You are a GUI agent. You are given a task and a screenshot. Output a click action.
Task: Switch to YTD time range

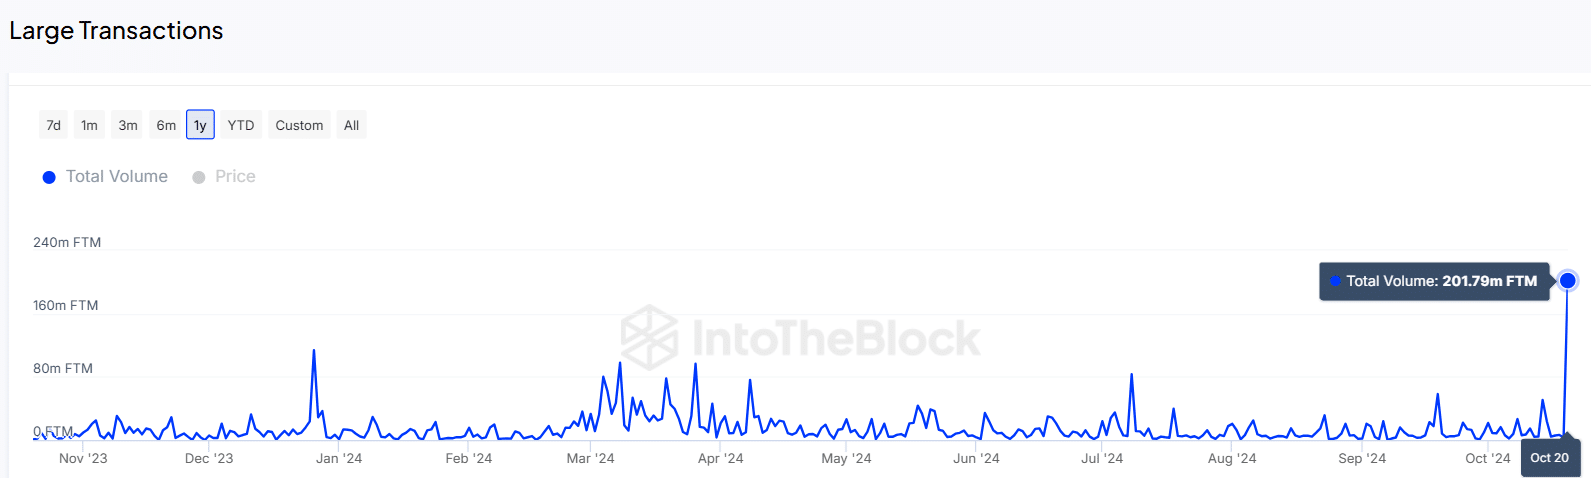(241, 125)
